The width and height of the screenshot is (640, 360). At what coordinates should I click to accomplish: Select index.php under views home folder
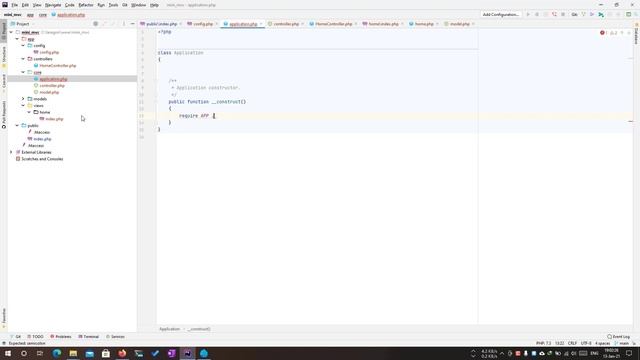54,119
